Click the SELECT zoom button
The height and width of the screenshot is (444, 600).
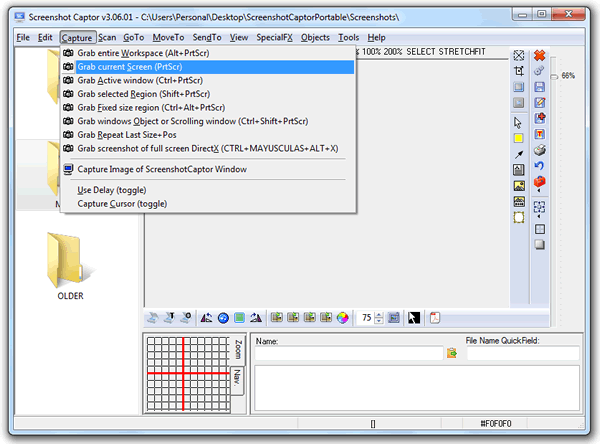[421, 52]
